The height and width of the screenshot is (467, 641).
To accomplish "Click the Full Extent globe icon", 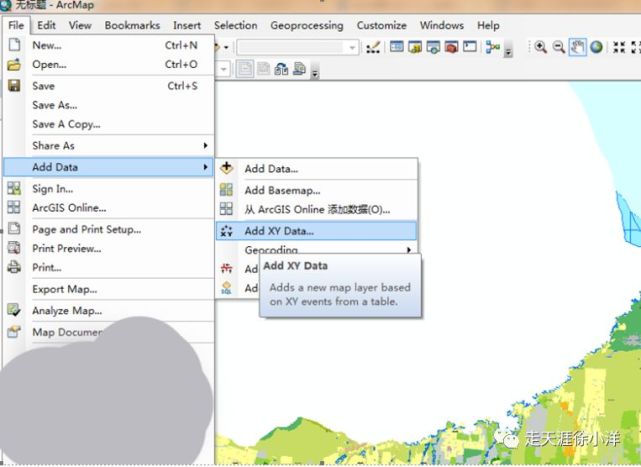I will (x=596, y=47).
